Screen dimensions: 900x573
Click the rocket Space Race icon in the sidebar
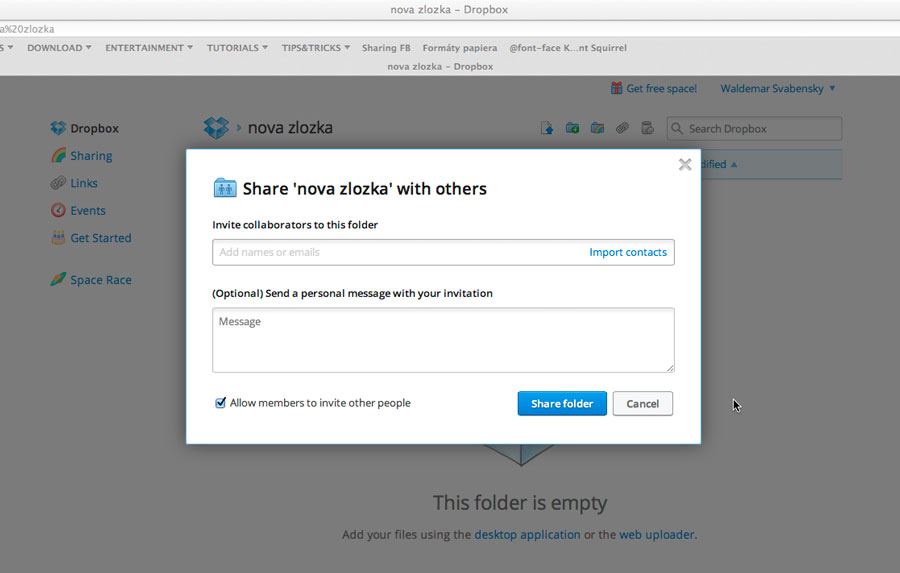pos(58,280)
